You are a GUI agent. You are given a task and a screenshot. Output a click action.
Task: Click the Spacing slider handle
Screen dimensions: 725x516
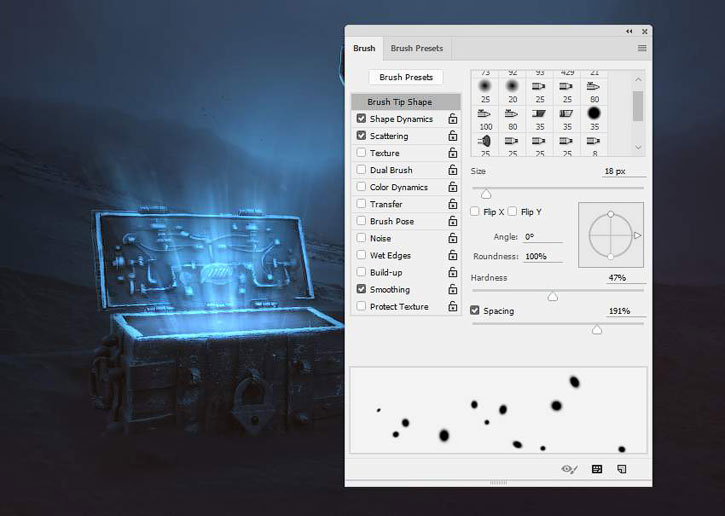point(597,329)
